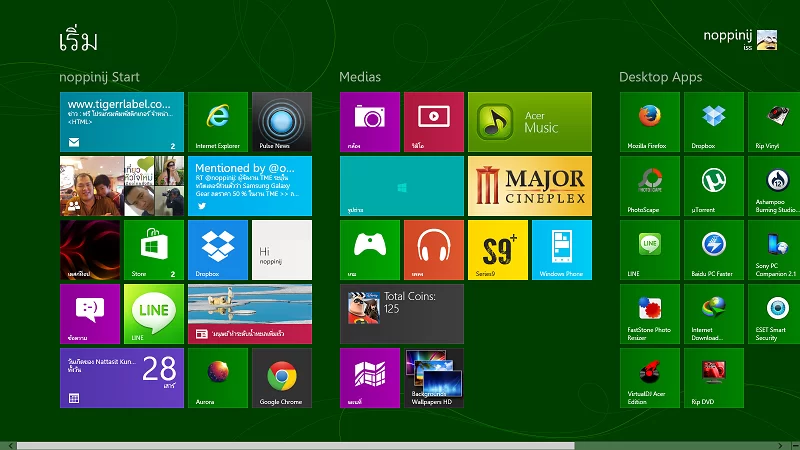Click the user profile picture

[767, 40]
